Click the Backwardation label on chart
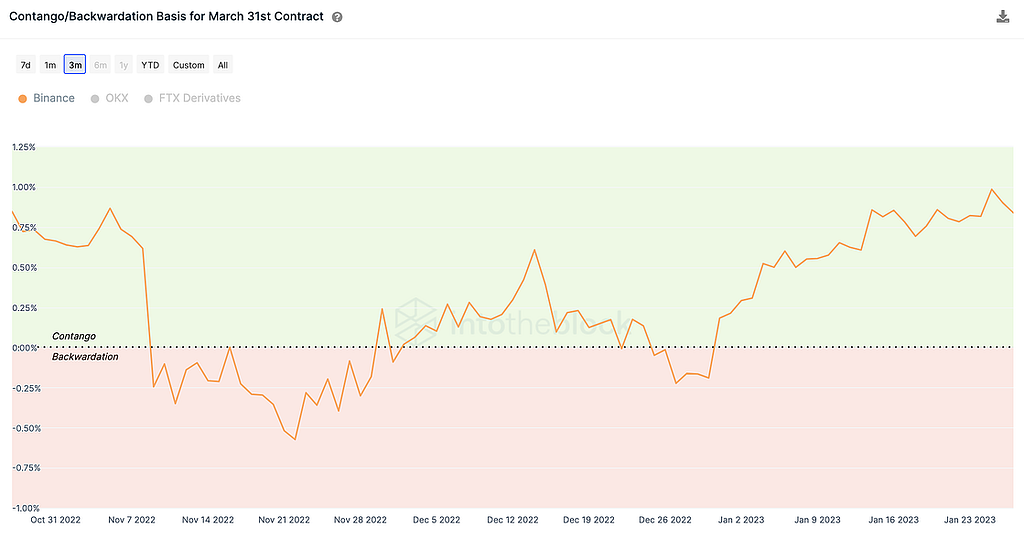 pos(85,357)
